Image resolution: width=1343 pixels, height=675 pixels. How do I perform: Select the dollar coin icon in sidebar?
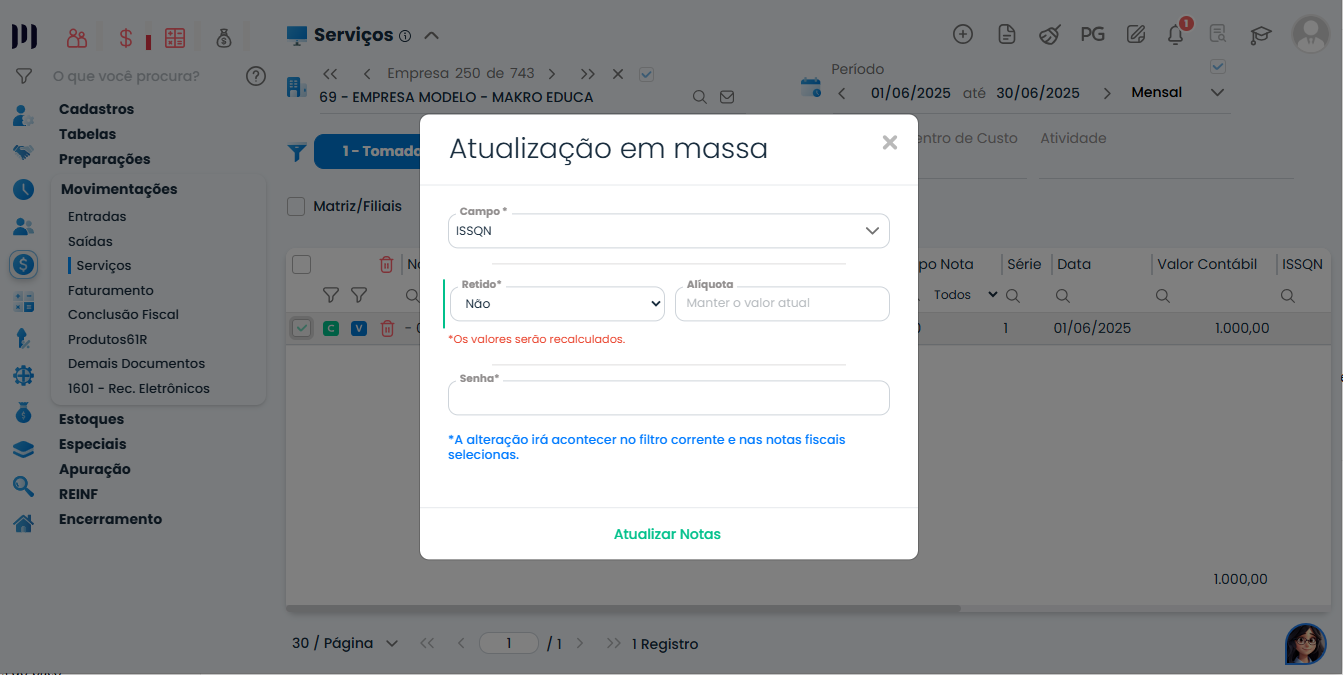[24, 265]
